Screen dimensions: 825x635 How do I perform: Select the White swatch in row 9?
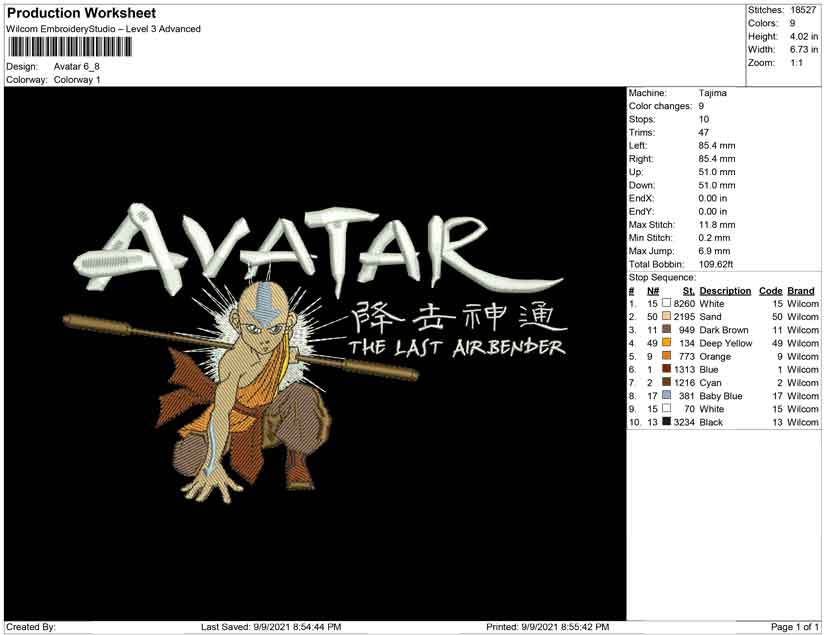click(x=667, y=408)
